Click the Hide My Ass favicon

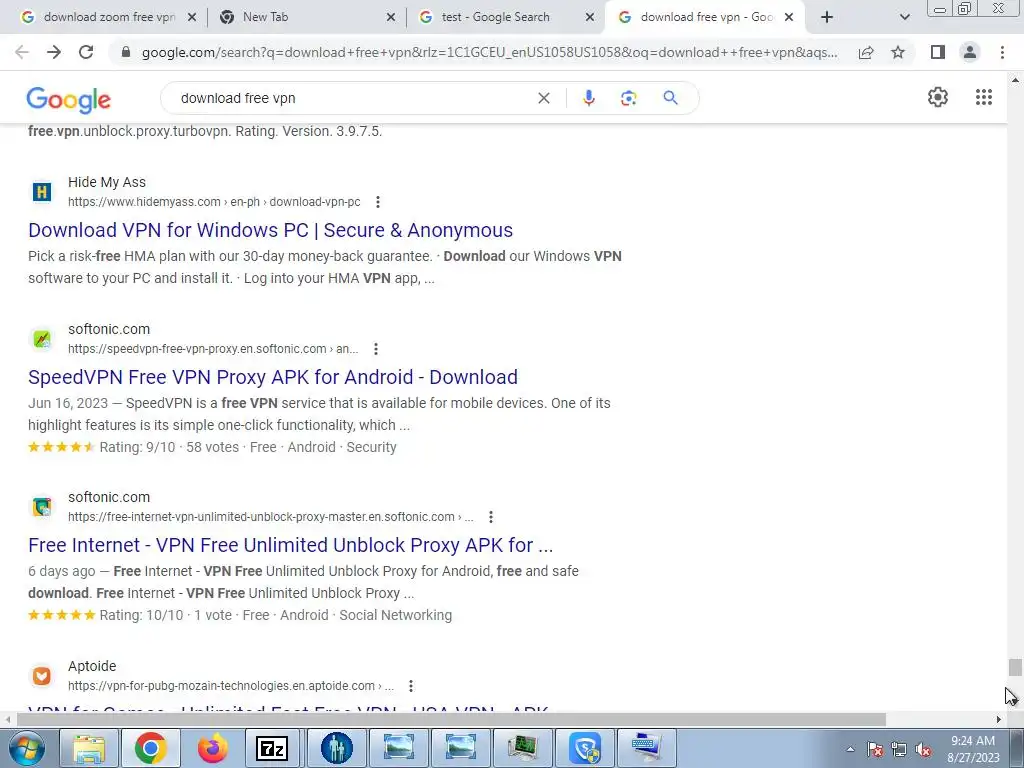click(42, 191)
